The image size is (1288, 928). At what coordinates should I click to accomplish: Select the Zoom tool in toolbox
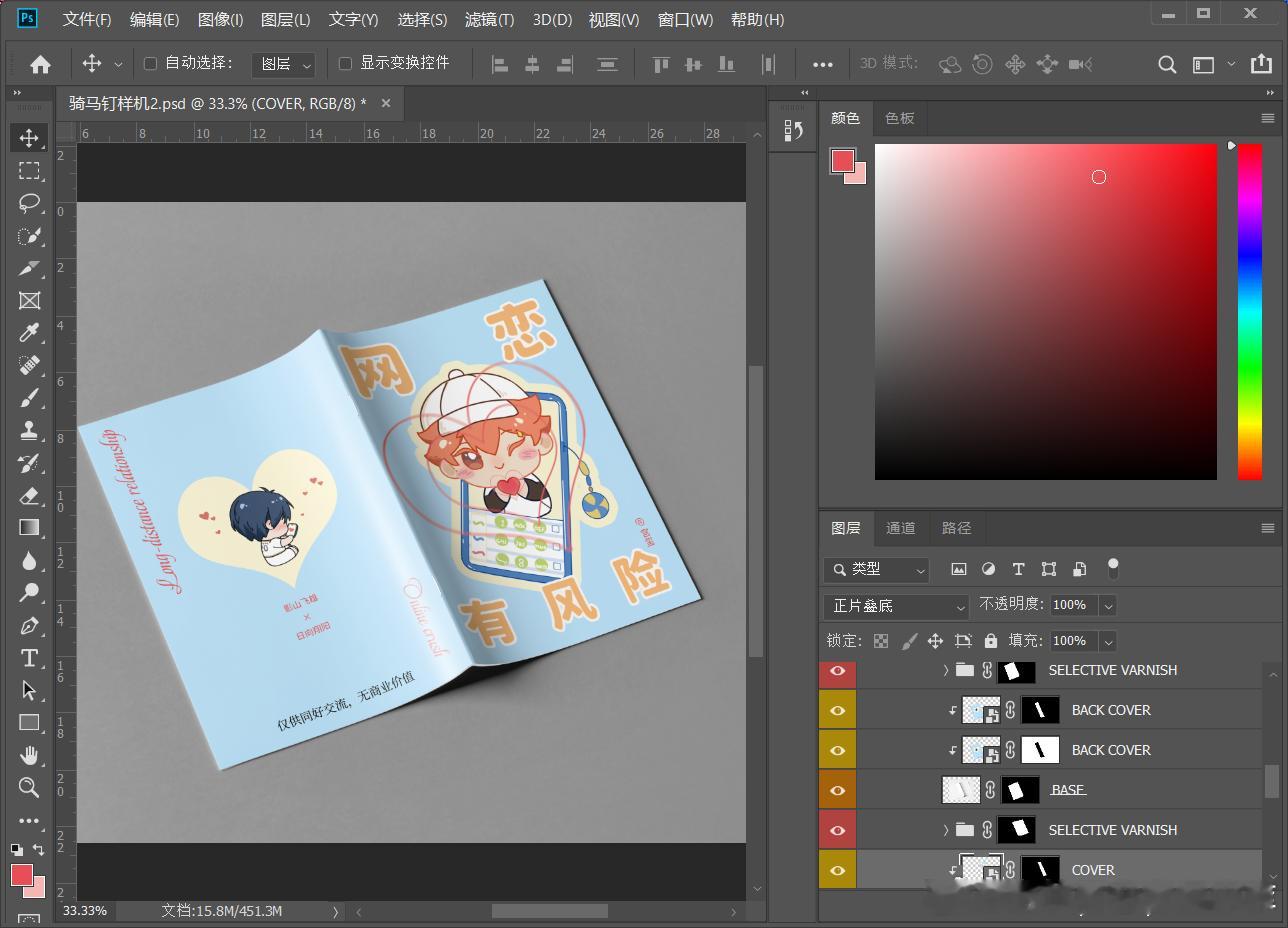pos(29,788)
